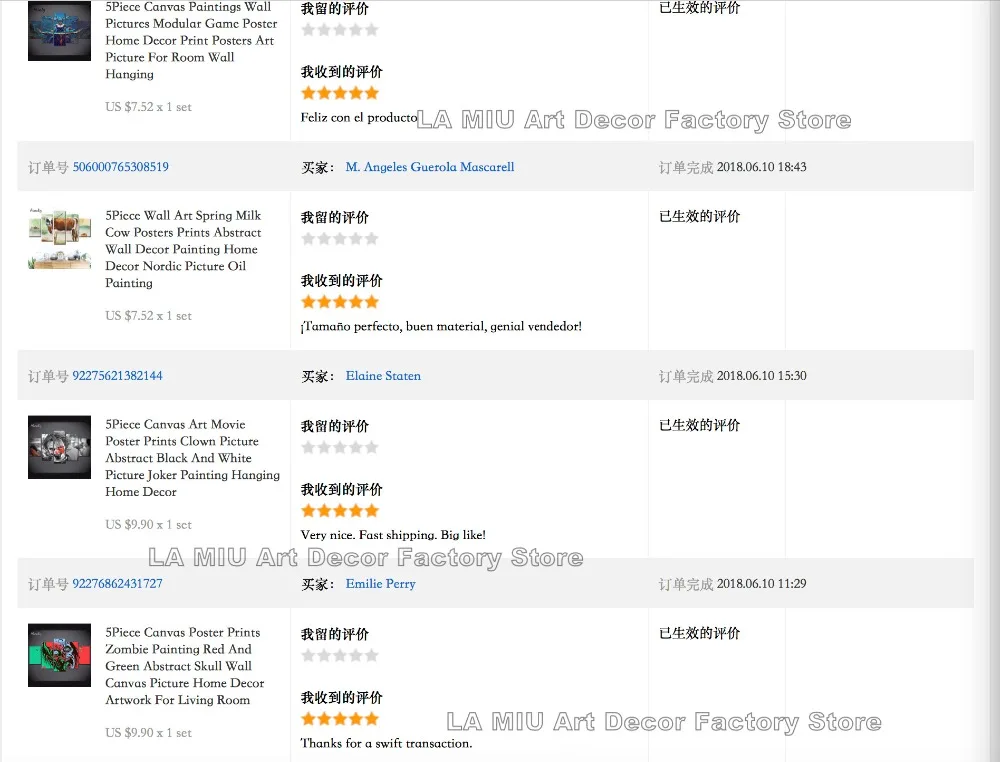View buyer Elaine Staten's profile
Screen dimensions: 1000x762
(x=383, y=376)
